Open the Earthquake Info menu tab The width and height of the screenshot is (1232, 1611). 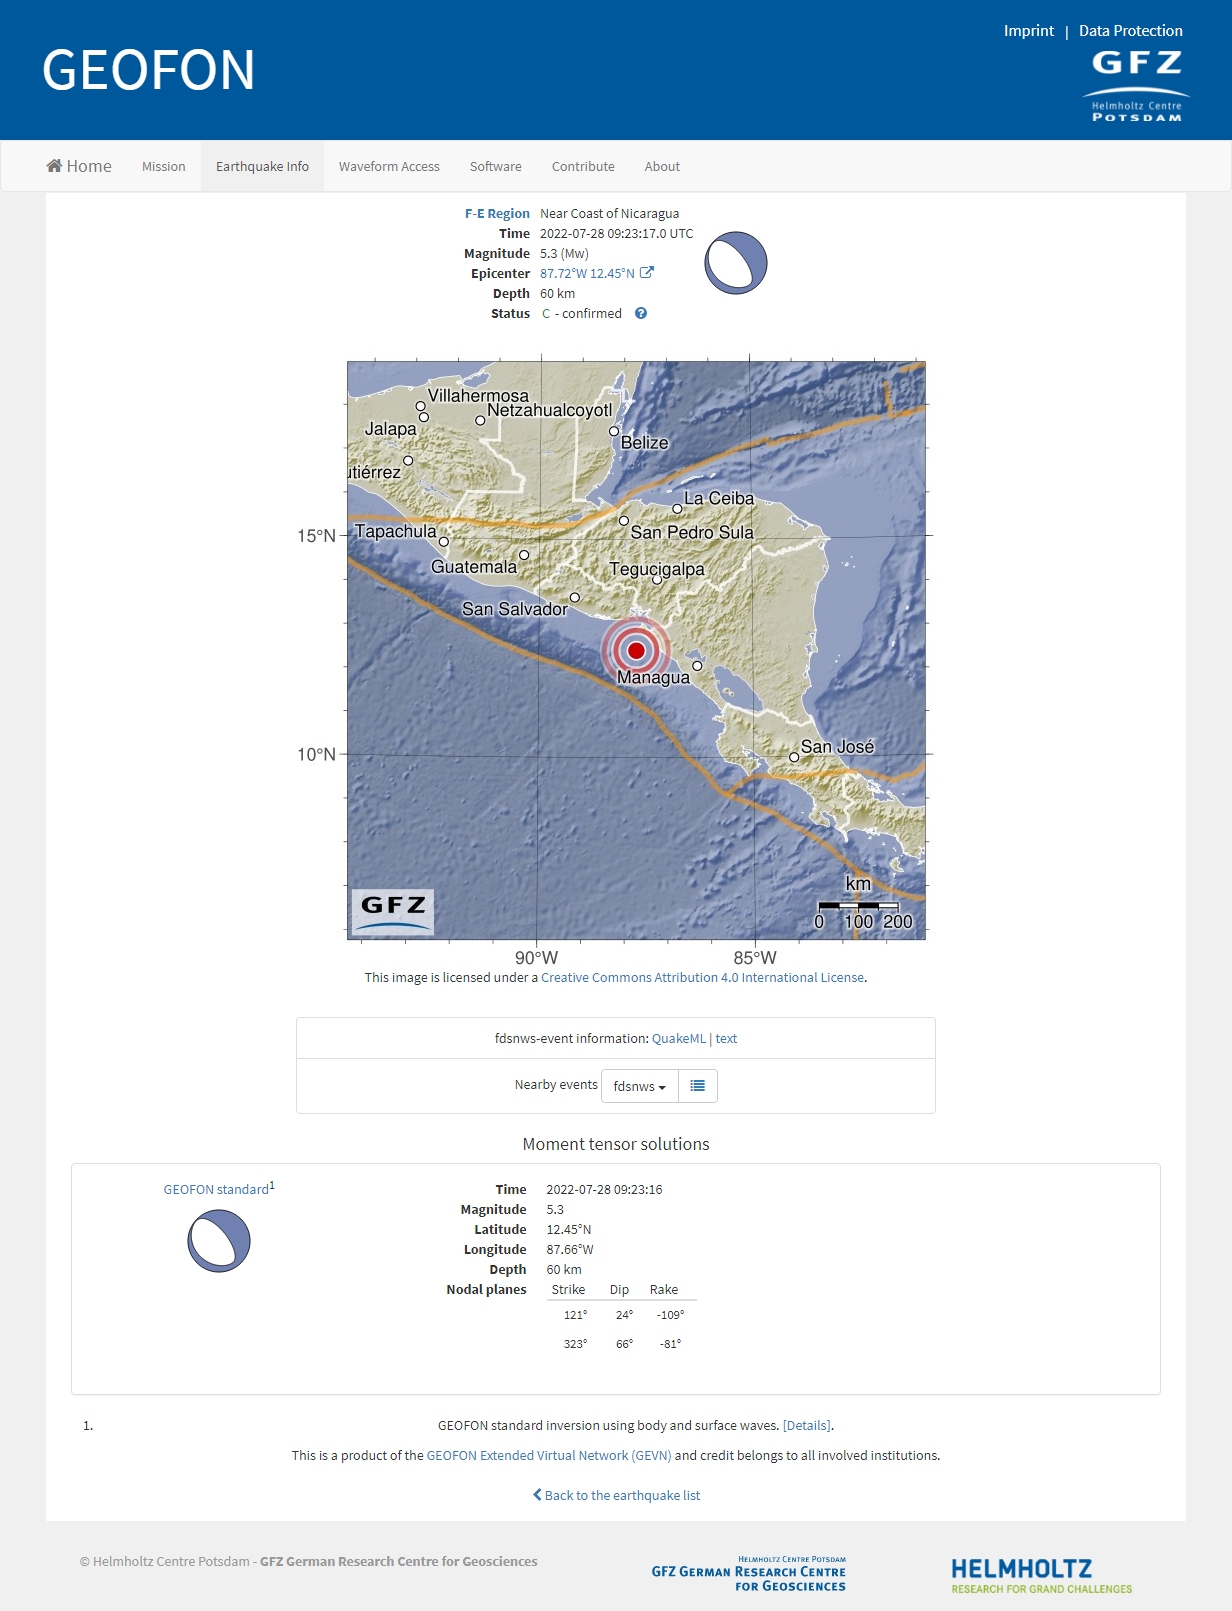[262, 166]
